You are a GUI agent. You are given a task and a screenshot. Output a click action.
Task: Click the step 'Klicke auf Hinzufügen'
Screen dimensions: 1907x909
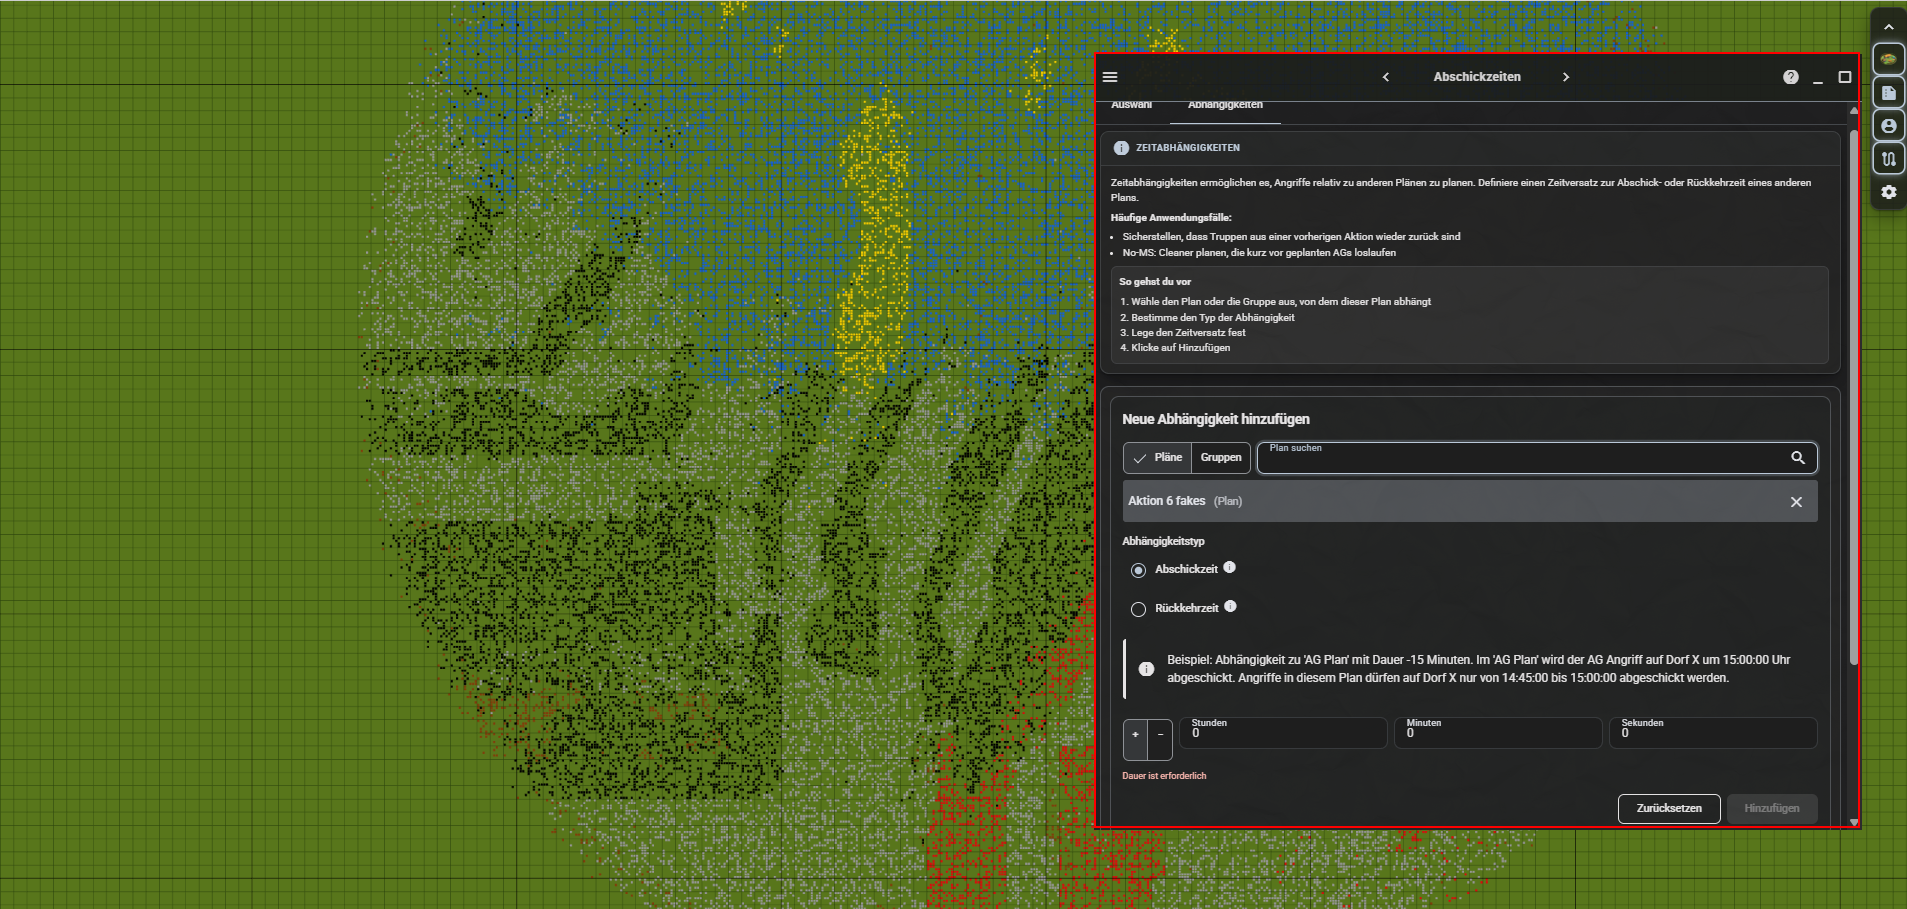[x=1181, y=348]
